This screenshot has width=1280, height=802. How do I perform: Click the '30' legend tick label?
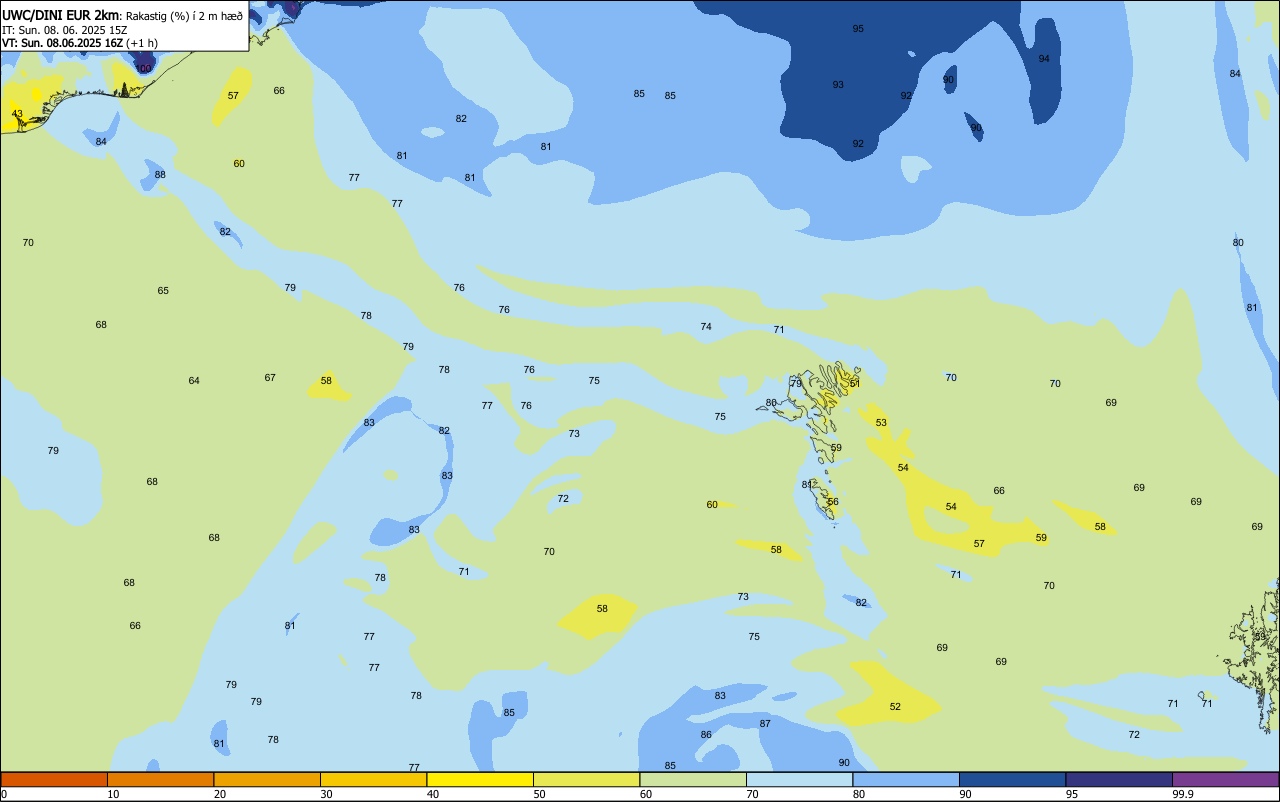pos(326,794)
